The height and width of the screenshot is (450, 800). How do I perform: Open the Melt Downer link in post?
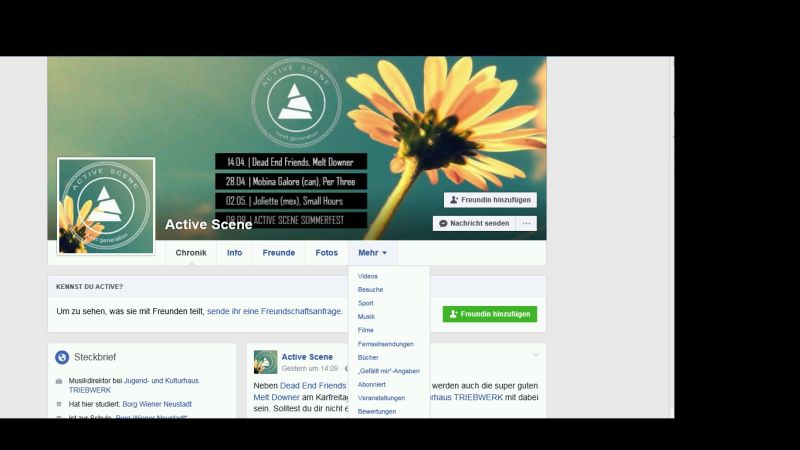277,397
